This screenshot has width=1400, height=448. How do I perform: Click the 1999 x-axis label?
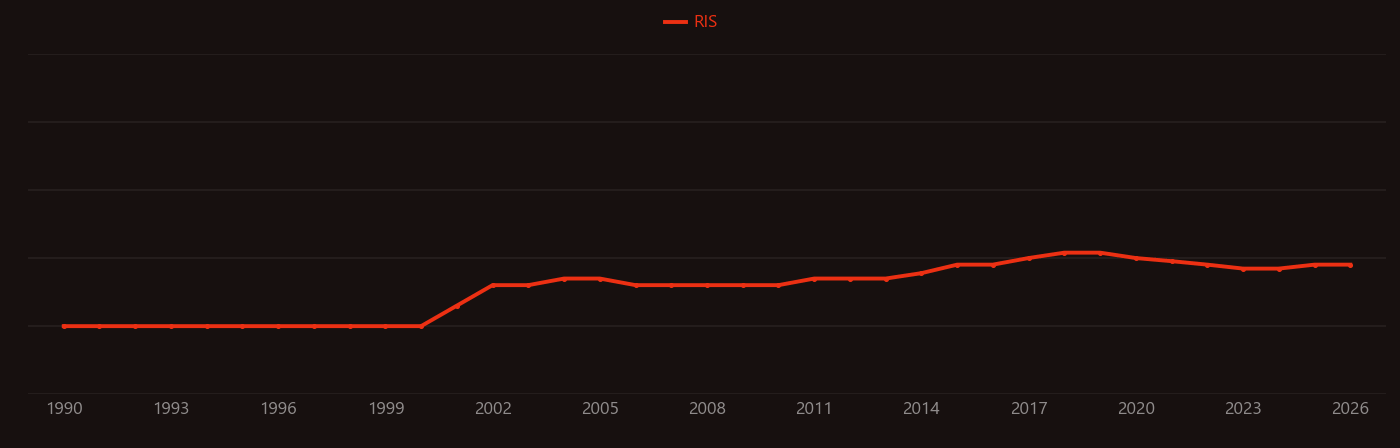386,409
